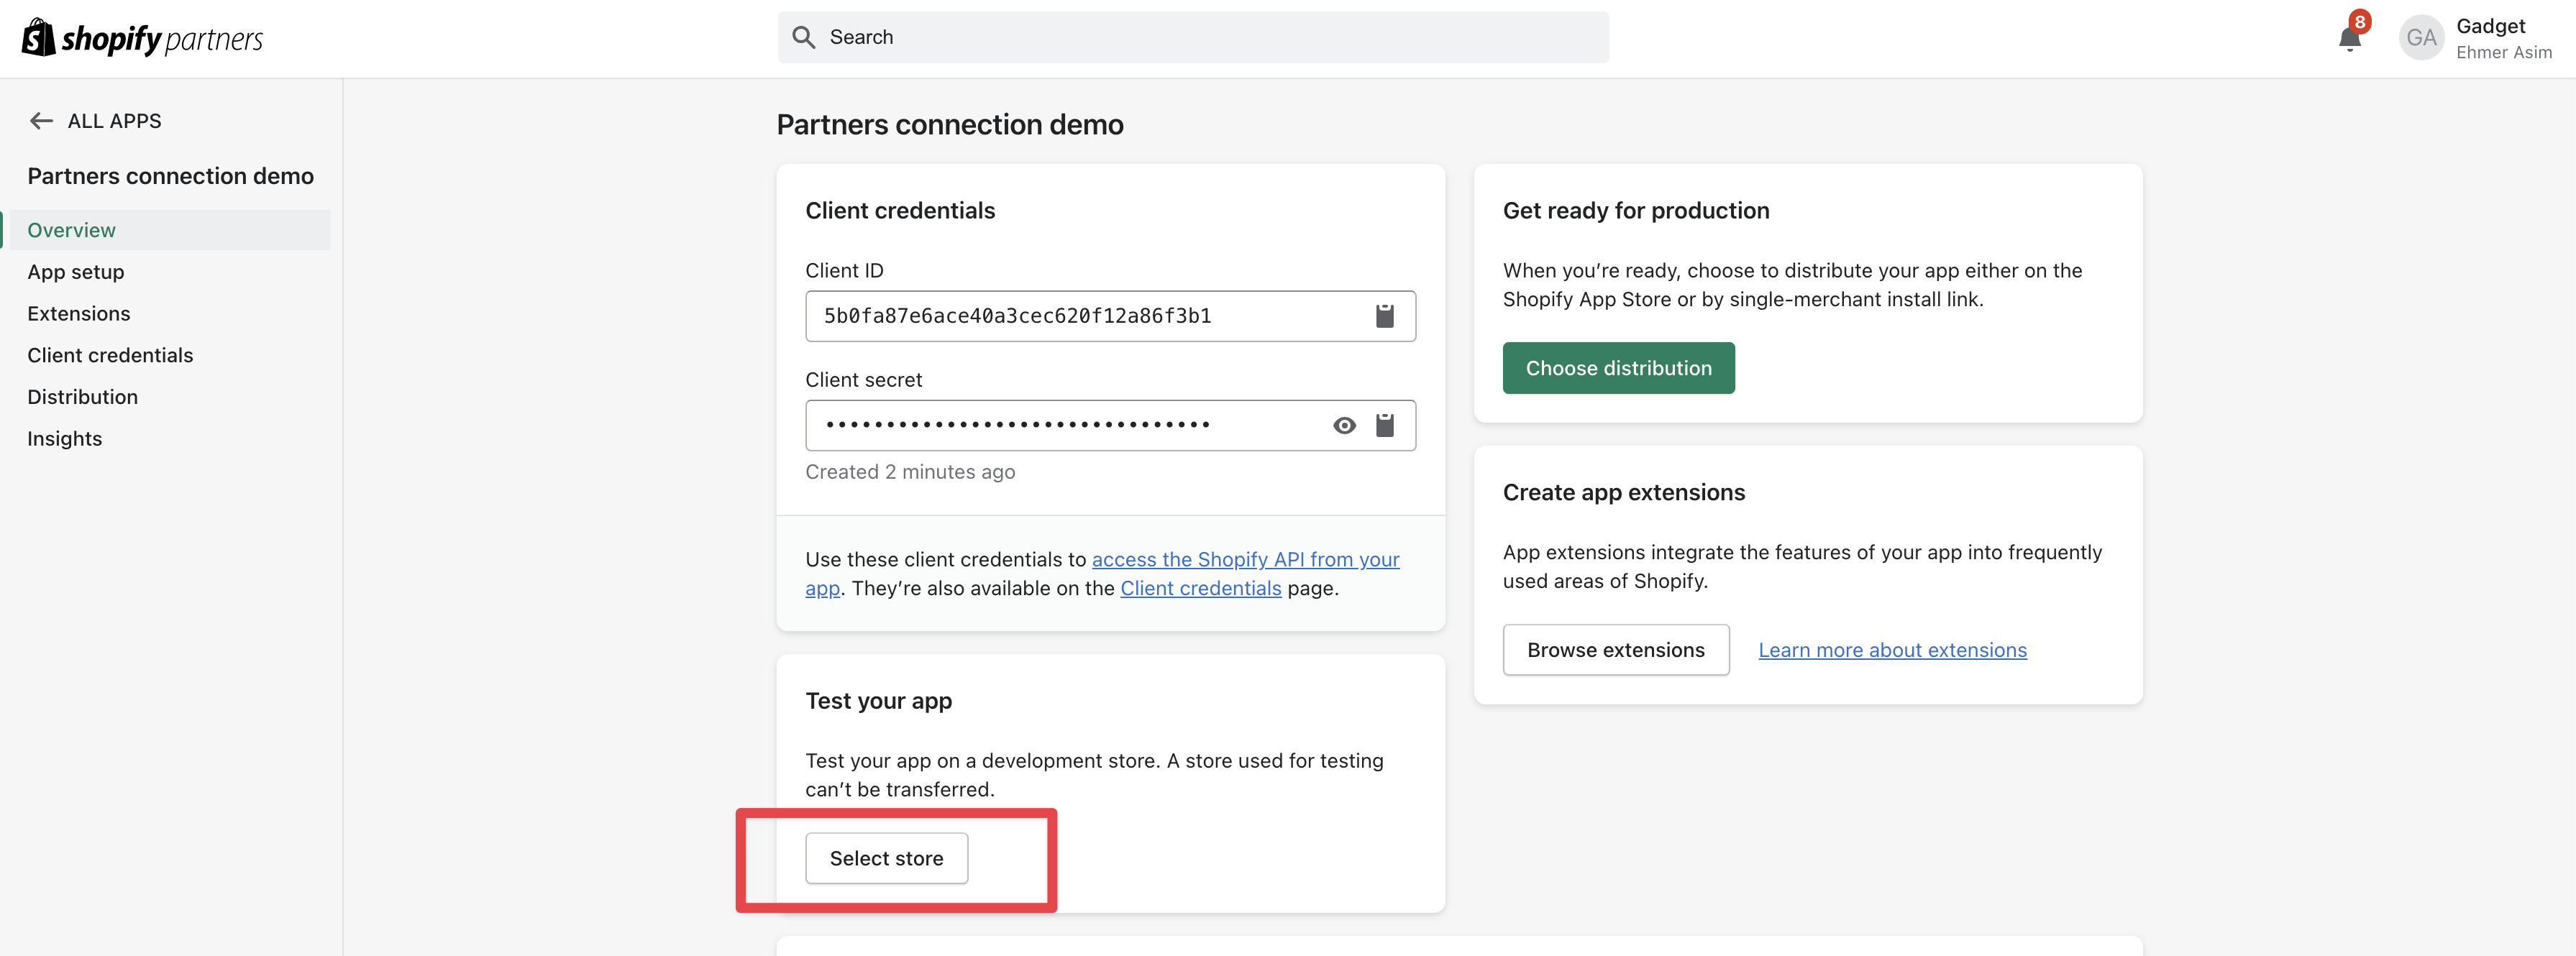Click the search magnifier icon
This screenshot has width=2576, height=956.
pyautogui.click(x=804, y=38)
